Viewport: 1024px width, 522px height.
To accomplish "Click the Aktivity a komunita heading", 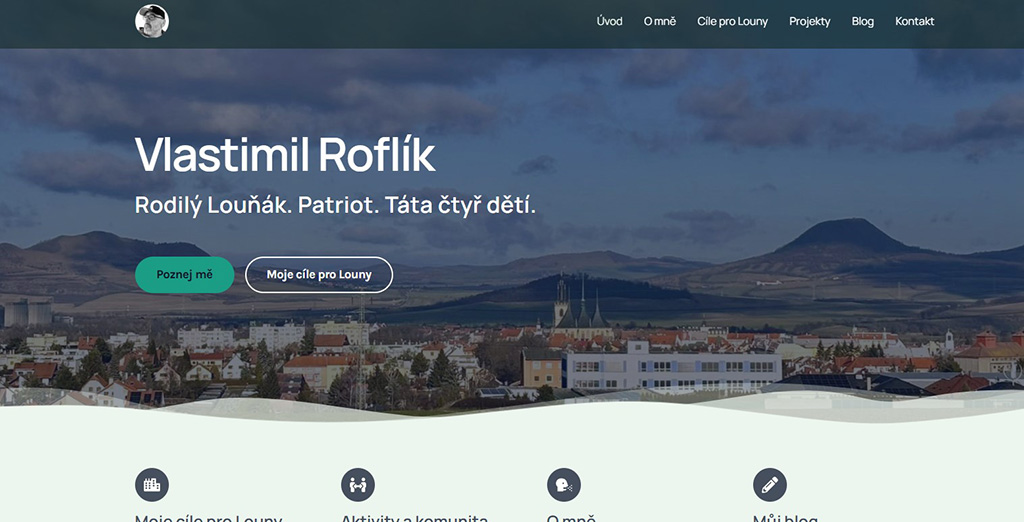I will (x=415, y=517).
